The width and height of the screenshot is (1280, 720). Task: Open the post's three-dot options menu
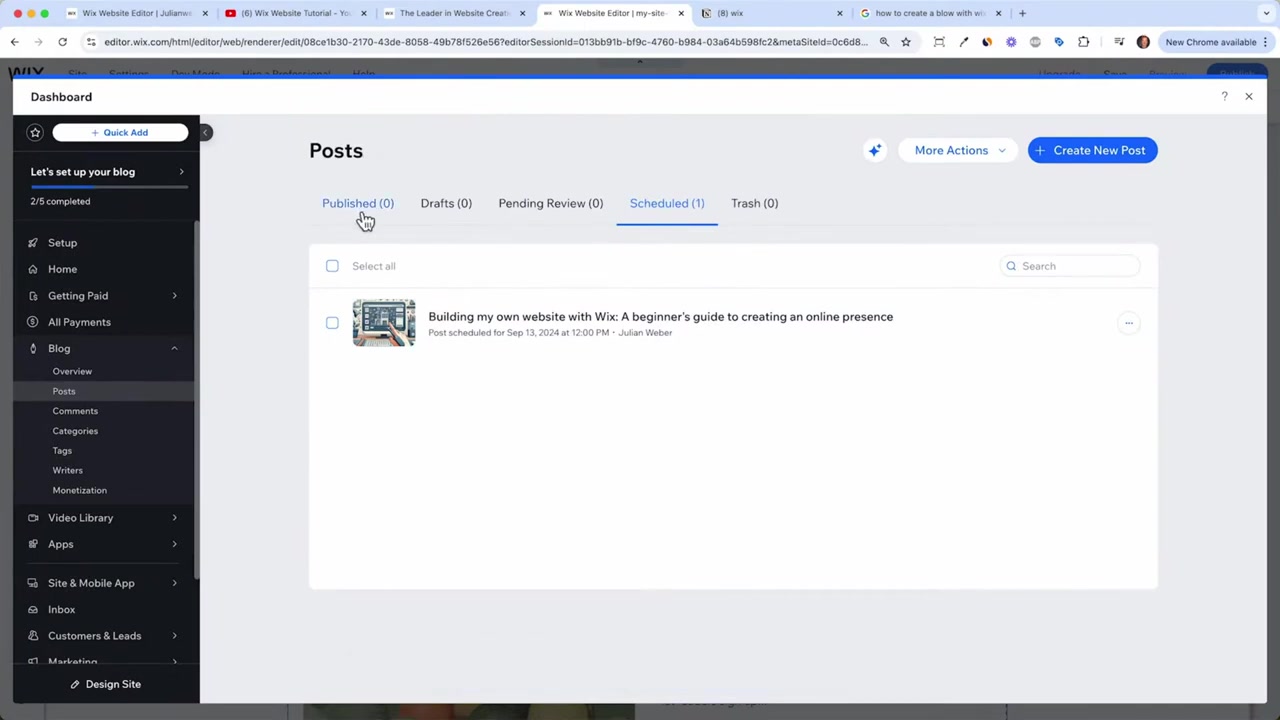1129,323
